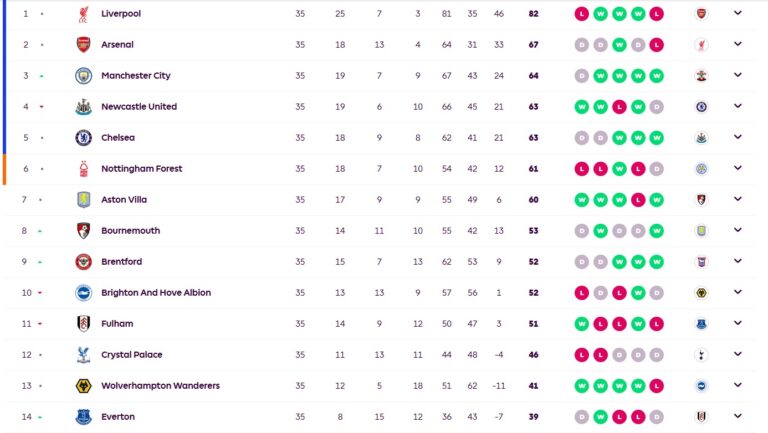Click the last form result circle for Arsenal
This screenshot has width=768, height=433.
point(656,45)
